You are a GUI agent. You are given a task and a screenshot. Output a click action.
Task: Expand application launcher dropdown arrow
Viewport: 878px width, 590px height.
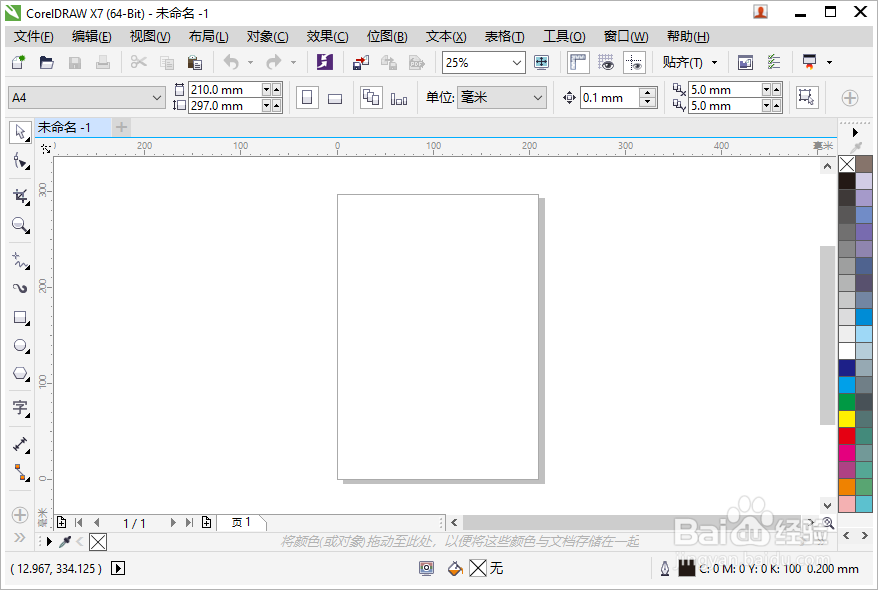829,62
